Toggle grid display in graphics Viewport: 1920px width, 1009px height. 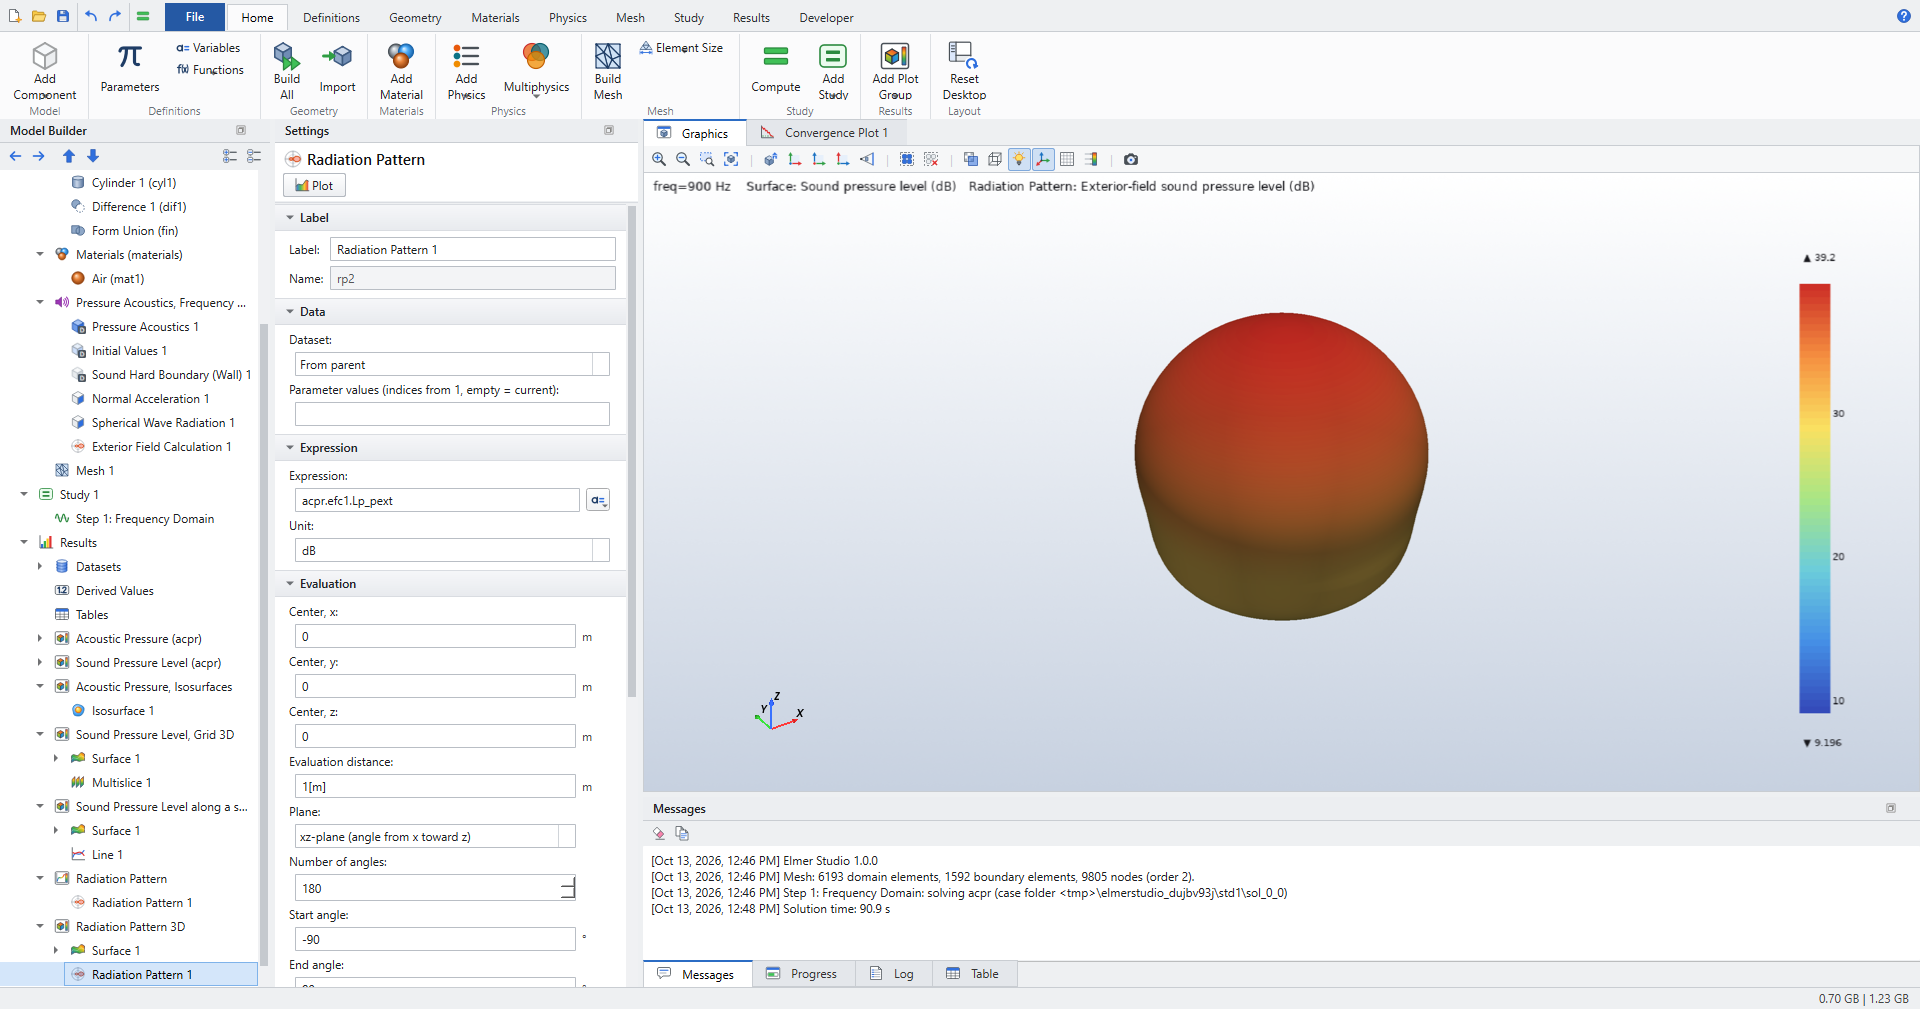click(x=1067, y=159)
